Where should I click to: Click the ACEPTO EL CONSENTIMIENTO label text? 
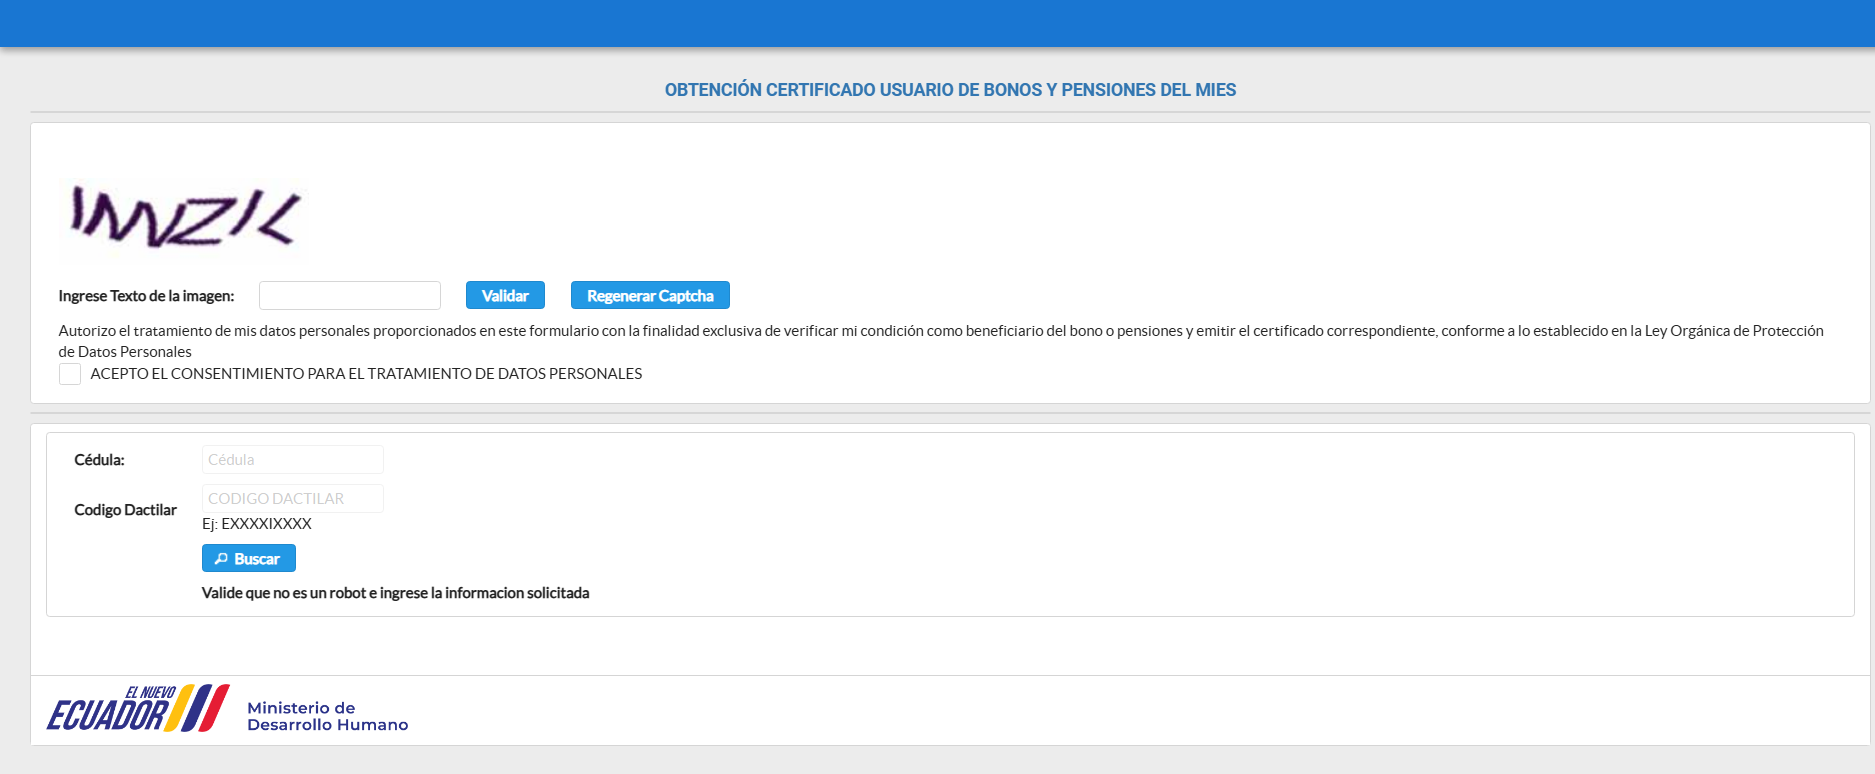point(366,374)
